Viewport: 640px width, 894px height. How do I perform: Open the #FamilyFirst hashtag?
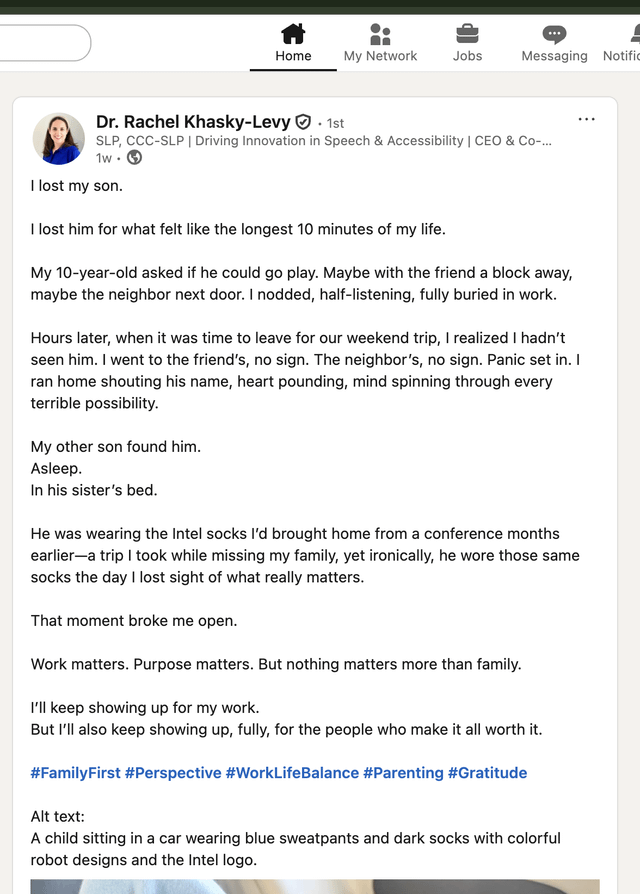tap(76, 773)
